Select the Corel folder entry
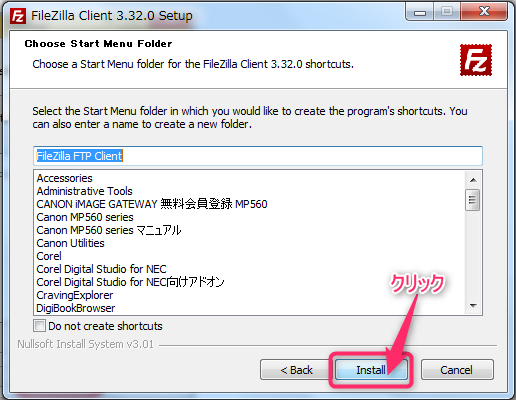Viewport: 516px width, 400px height. (49, 256)
